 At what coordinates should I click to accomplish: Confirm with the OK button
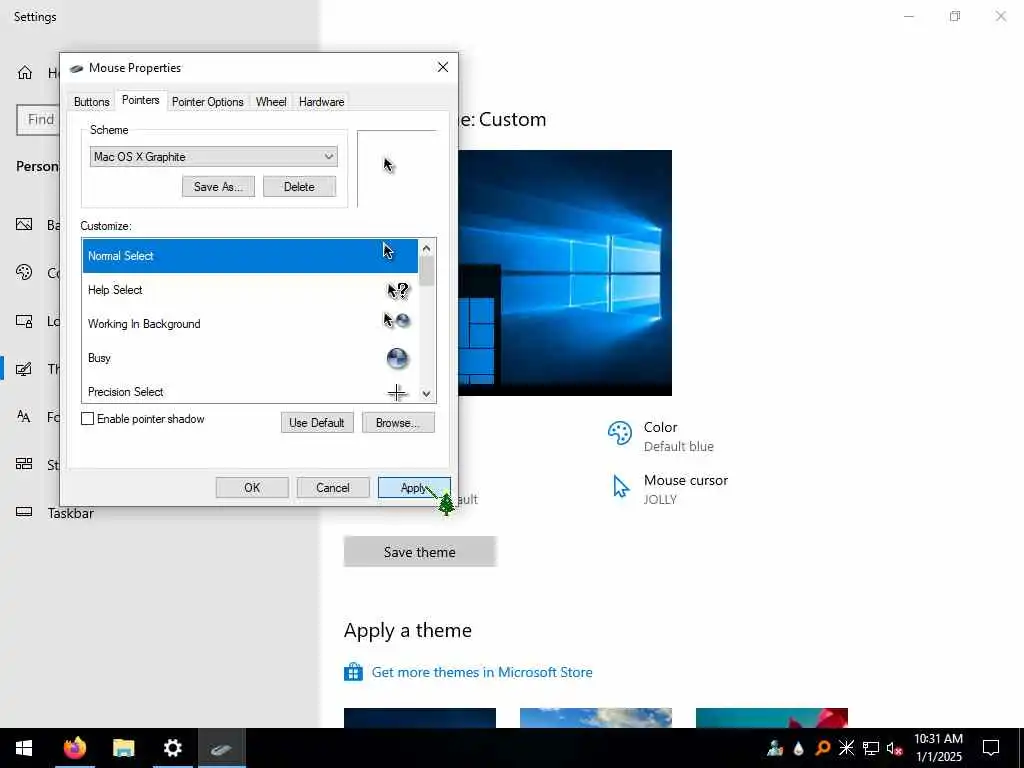click(252, 488)
